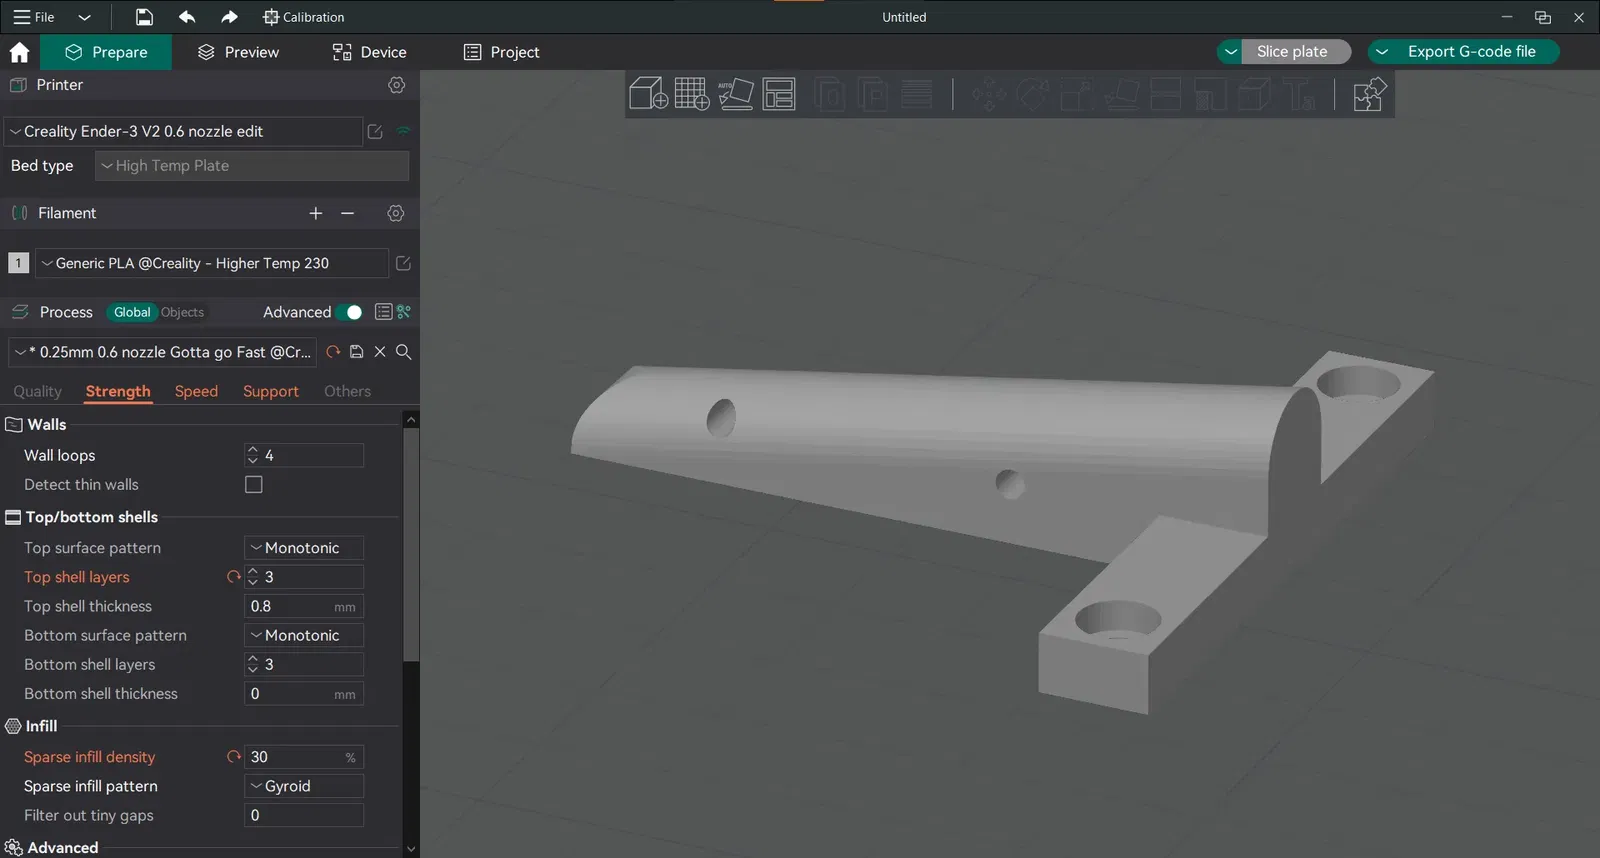Screen dimensions: 1600x858
Task: Open printer settings gear
Action: point(397,85)
